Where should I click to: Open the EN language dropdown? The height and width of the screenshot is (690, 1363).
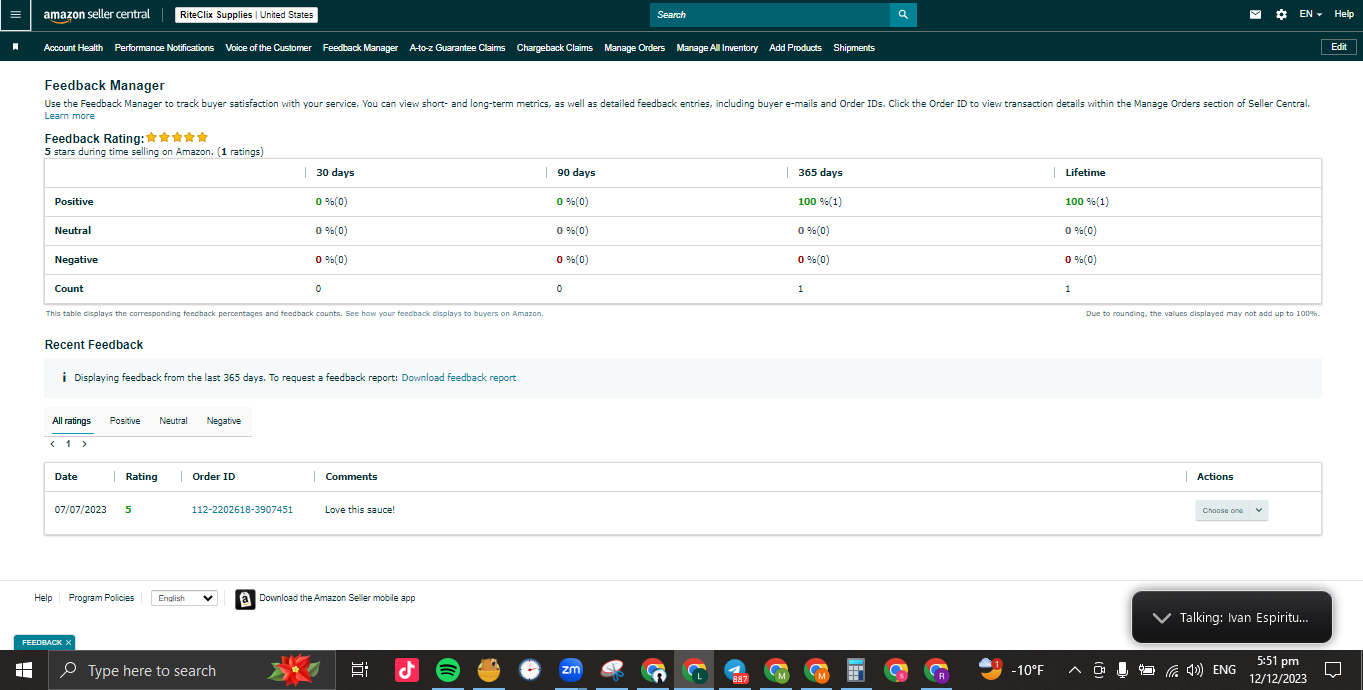coord(1310,15)
